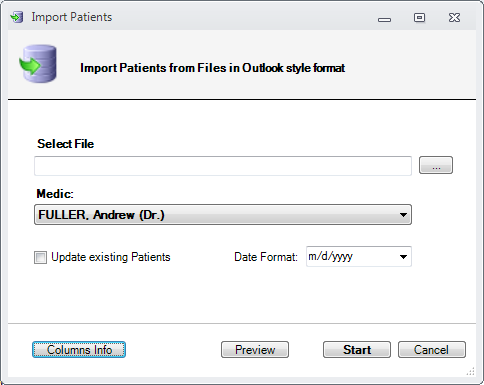This screenshot has width=484, height=385.
Task: Enable Update existing Patients checkbox
Action: (x=40, y=257)
